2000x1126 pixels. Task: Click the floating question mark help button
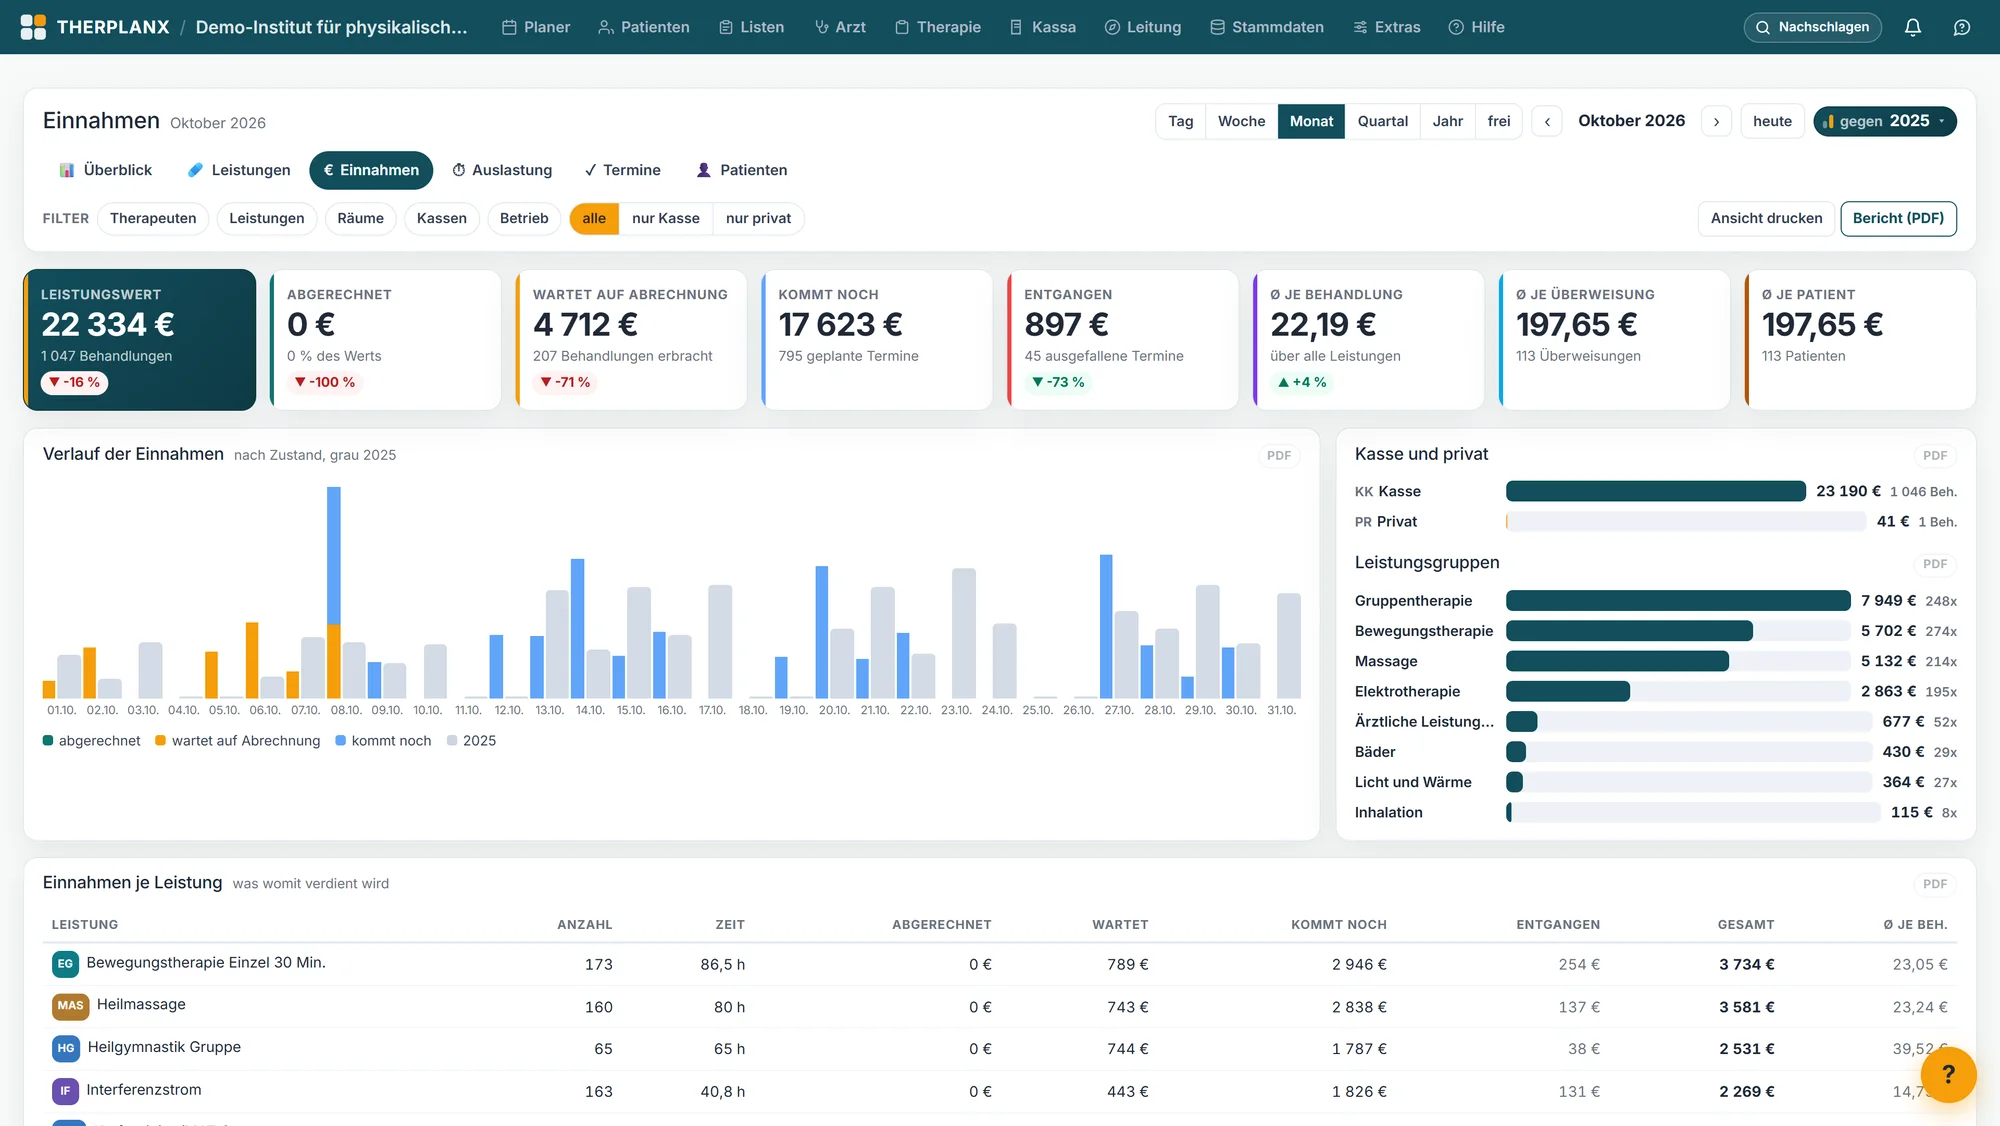[1948, 1074]
